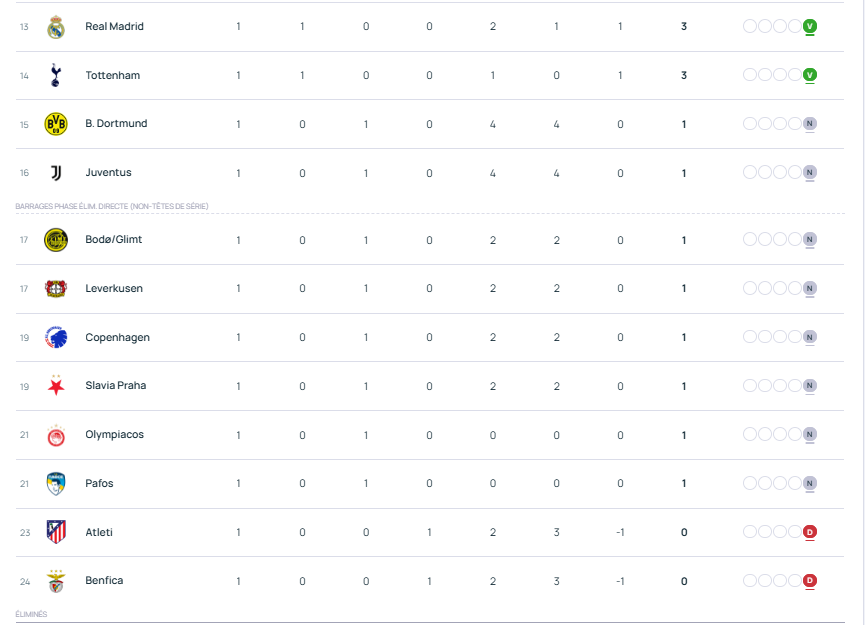Click the Juventus club logo
This screenshot has width=865, height=625.
click(56, 173)
